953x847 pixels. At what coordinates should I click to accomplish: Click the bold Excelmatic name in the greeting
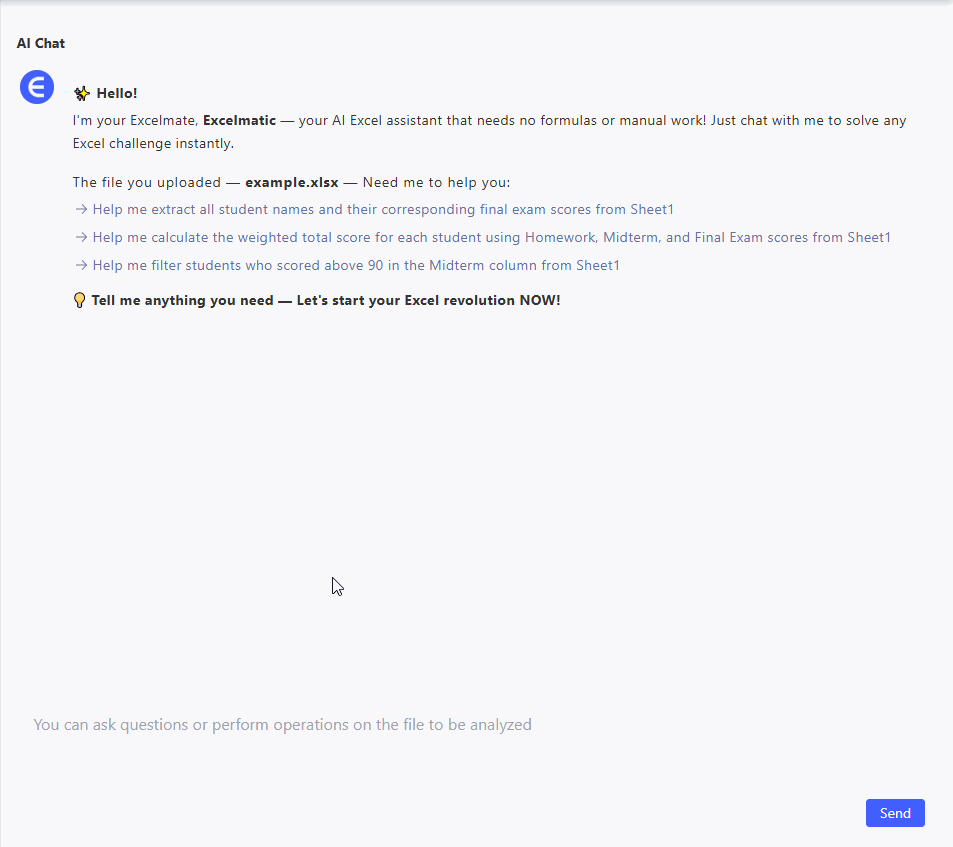(239, 121)
